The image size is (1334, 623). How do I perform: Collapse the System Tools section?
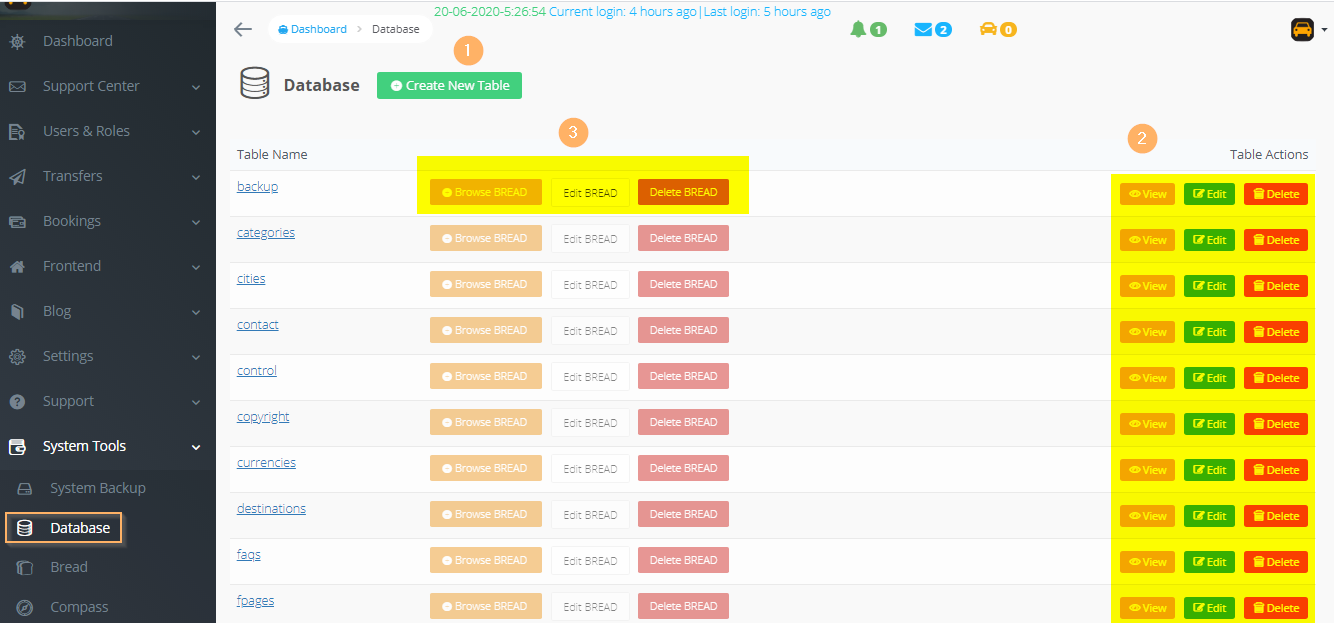point(196,447)
